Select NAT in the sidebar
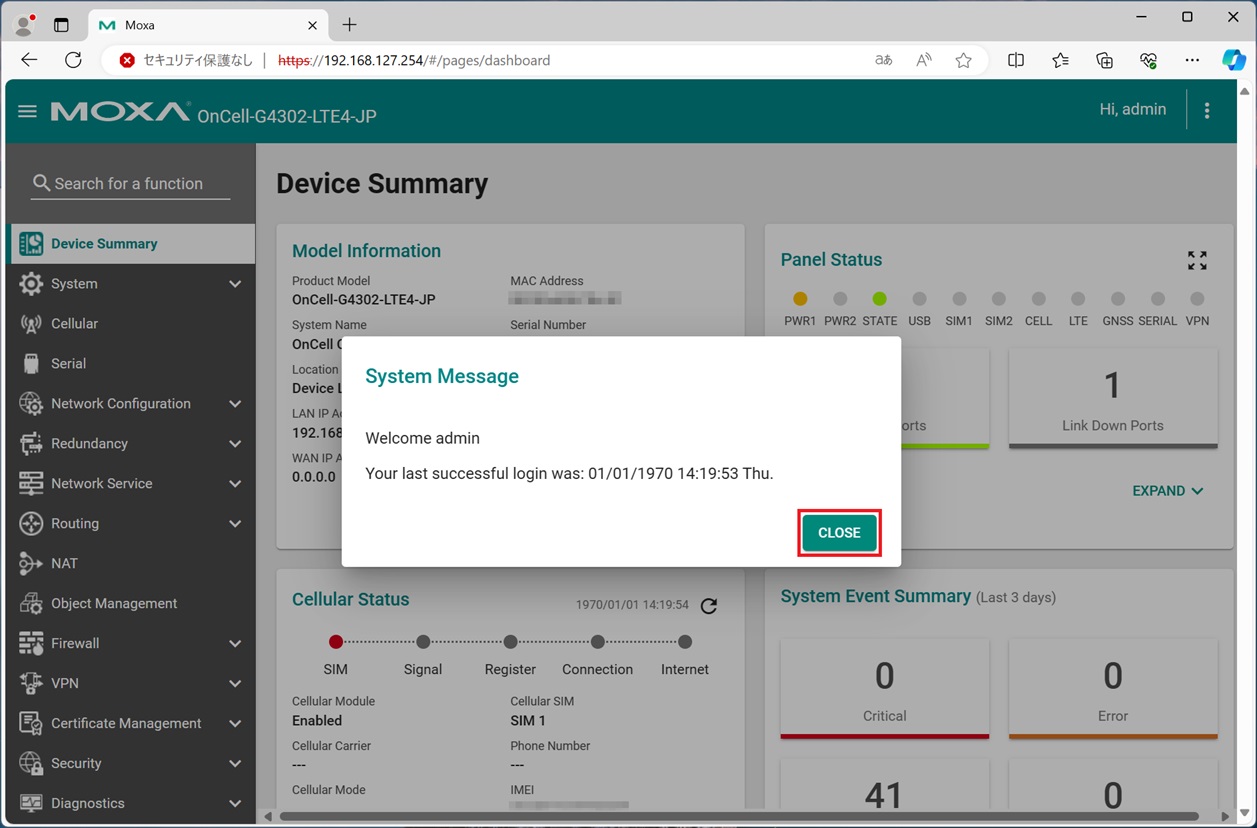The height and width of the screenshot is (828, 1257). tap(132, 564)
